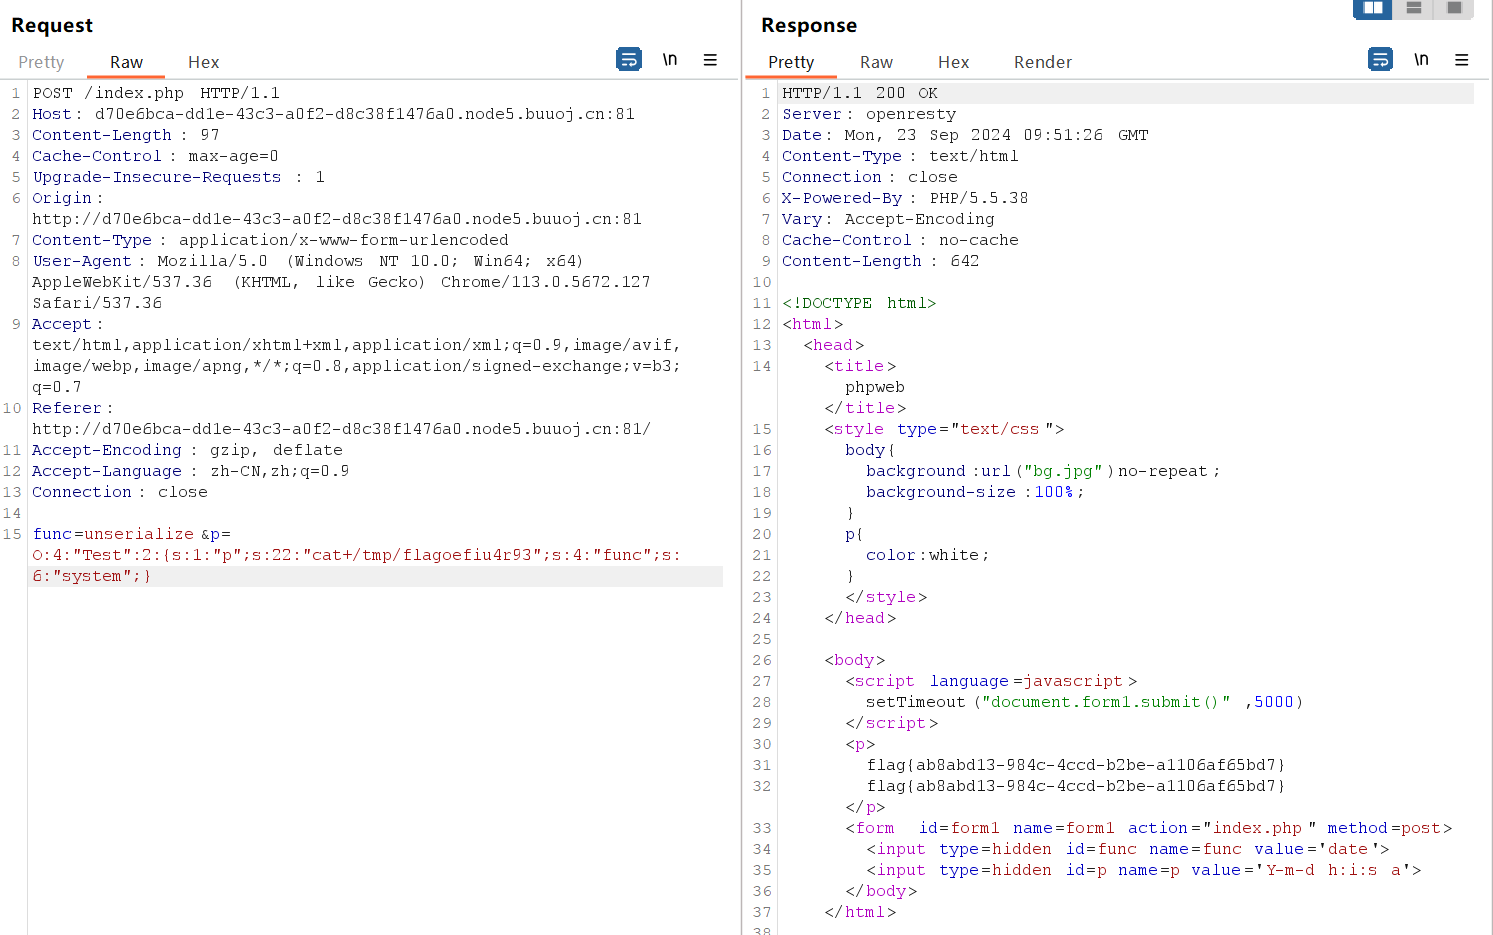The image size is (1493, 935).
Task: Click the Accept-Encoding gzip, deflate header
Action: click(187, 450)
